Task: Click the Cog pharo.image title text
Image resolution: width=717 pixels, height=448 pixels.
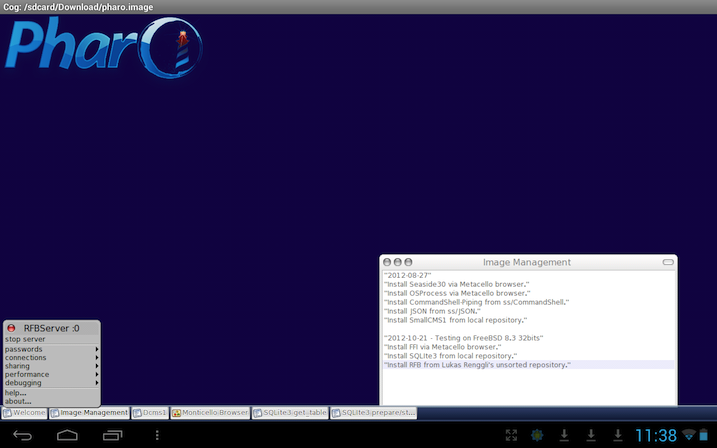Action: click(x=78, y=7)
